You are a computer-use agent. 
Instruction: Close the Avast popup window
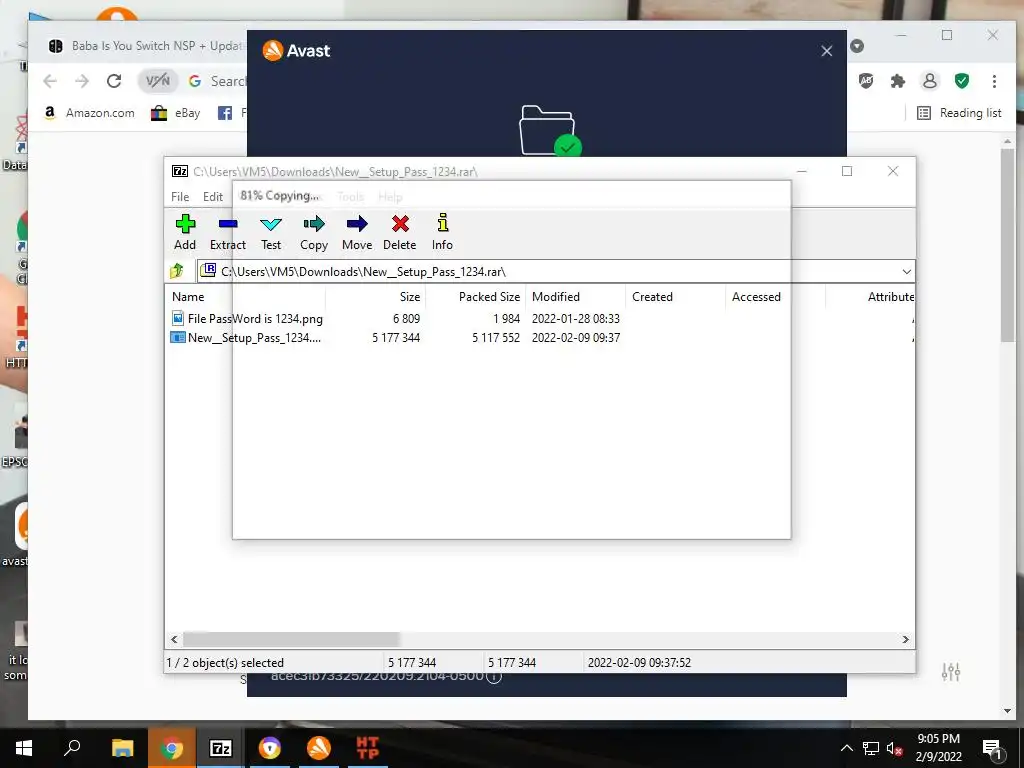826,51
